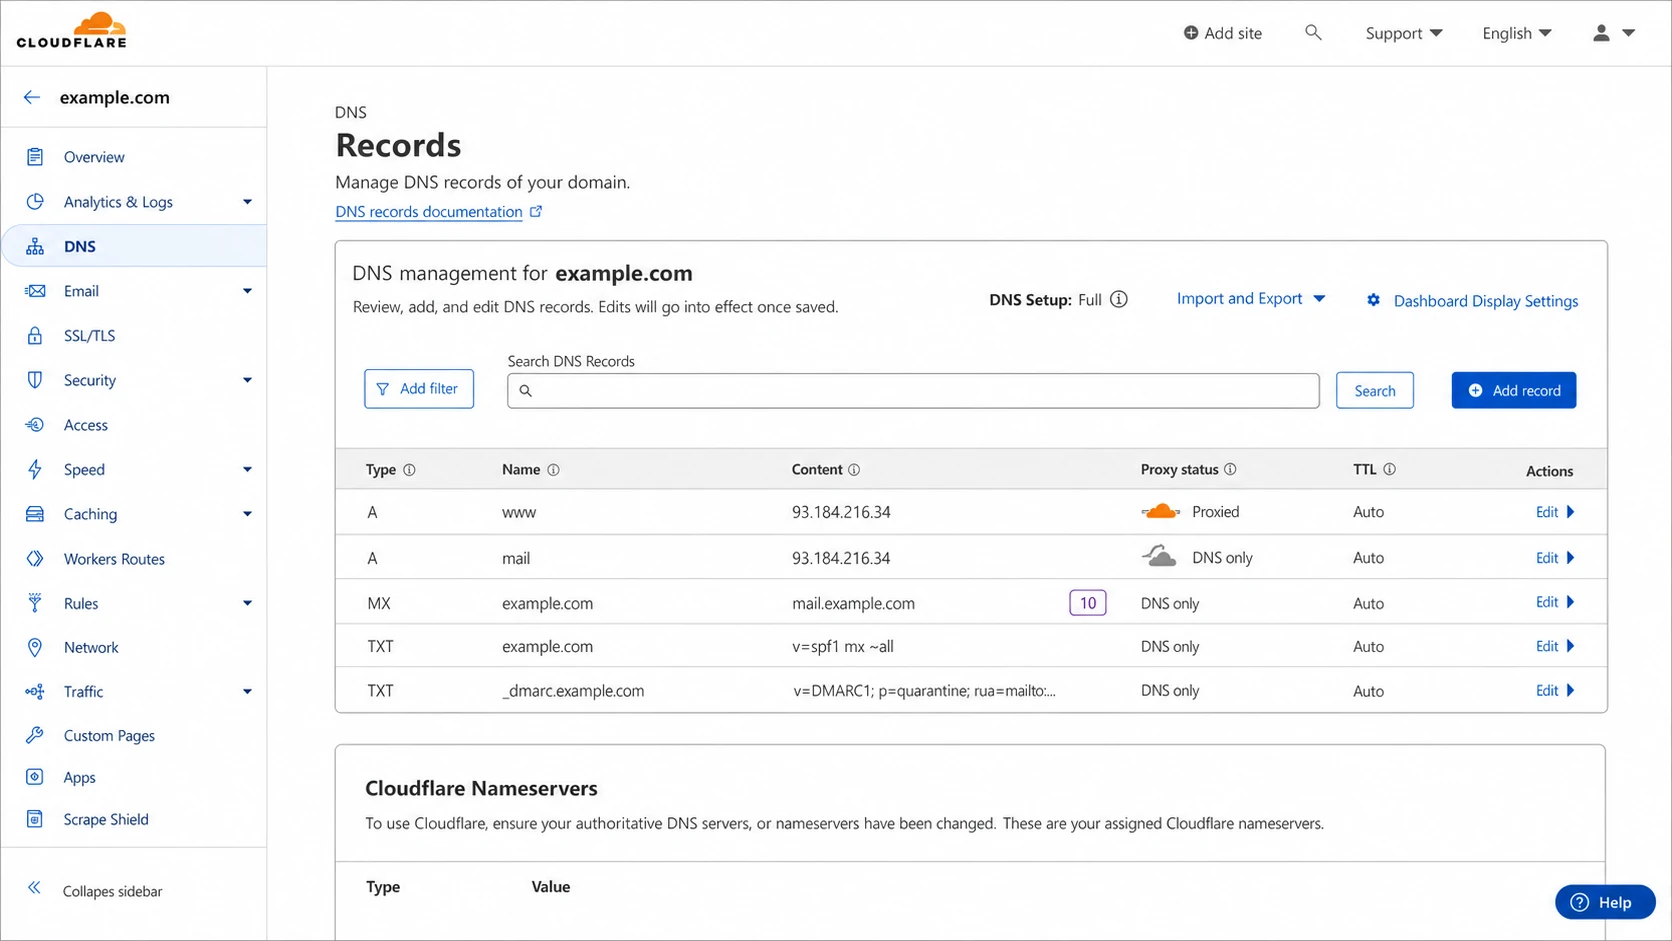
Task: Click the Email envelope icon in sidebar
Action: point(35,291)
